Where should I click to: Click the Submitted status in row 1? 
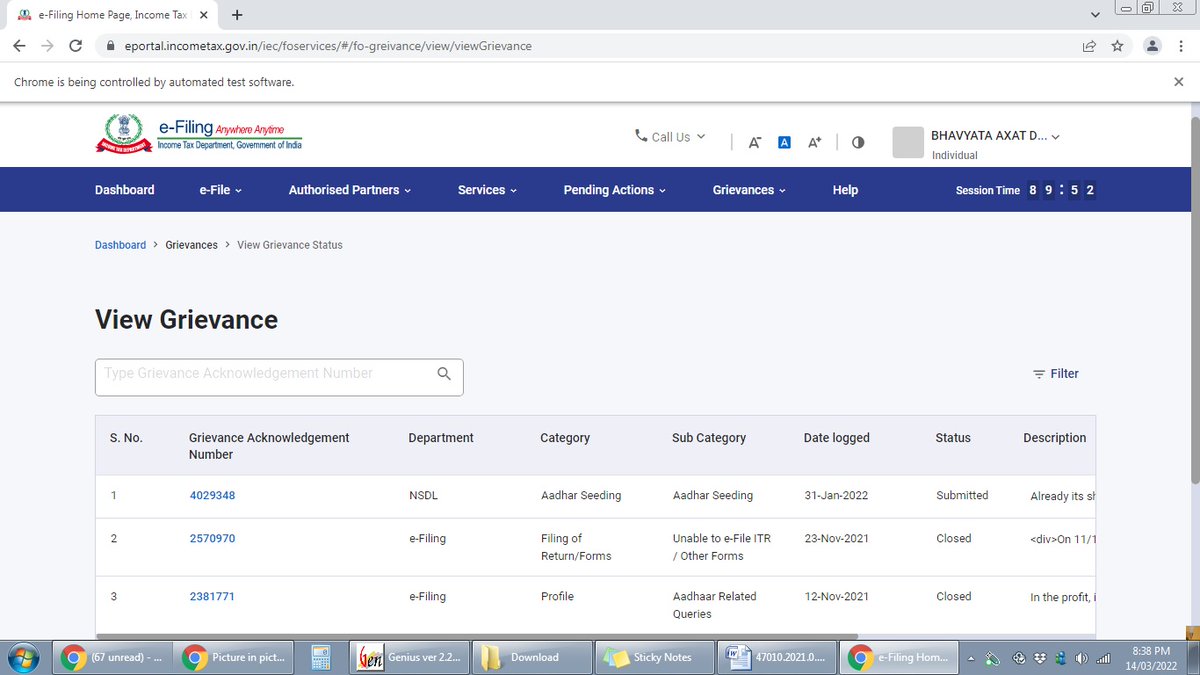tap(962, 496)
